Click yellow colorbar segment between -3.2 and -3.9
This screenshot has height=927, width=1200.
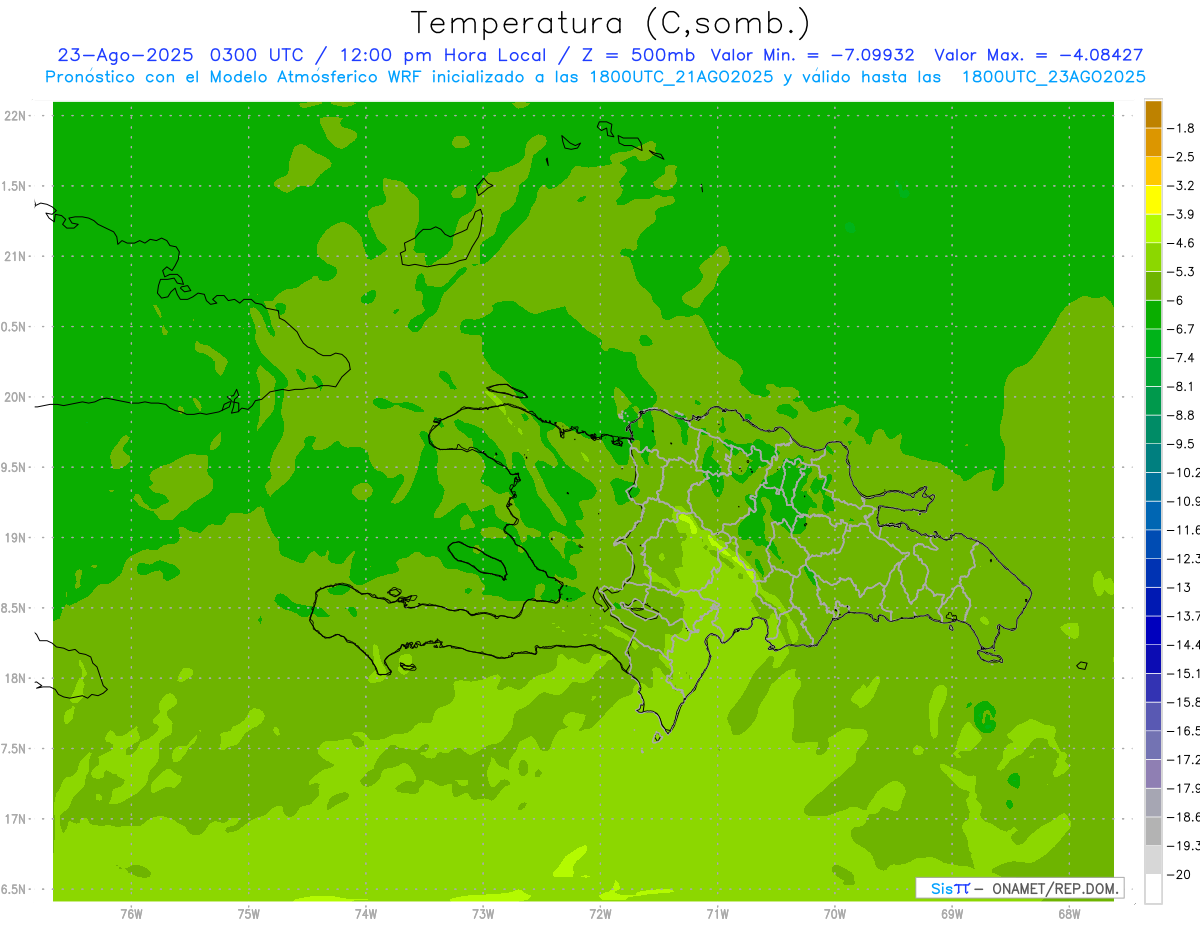tap(1153, 200)
